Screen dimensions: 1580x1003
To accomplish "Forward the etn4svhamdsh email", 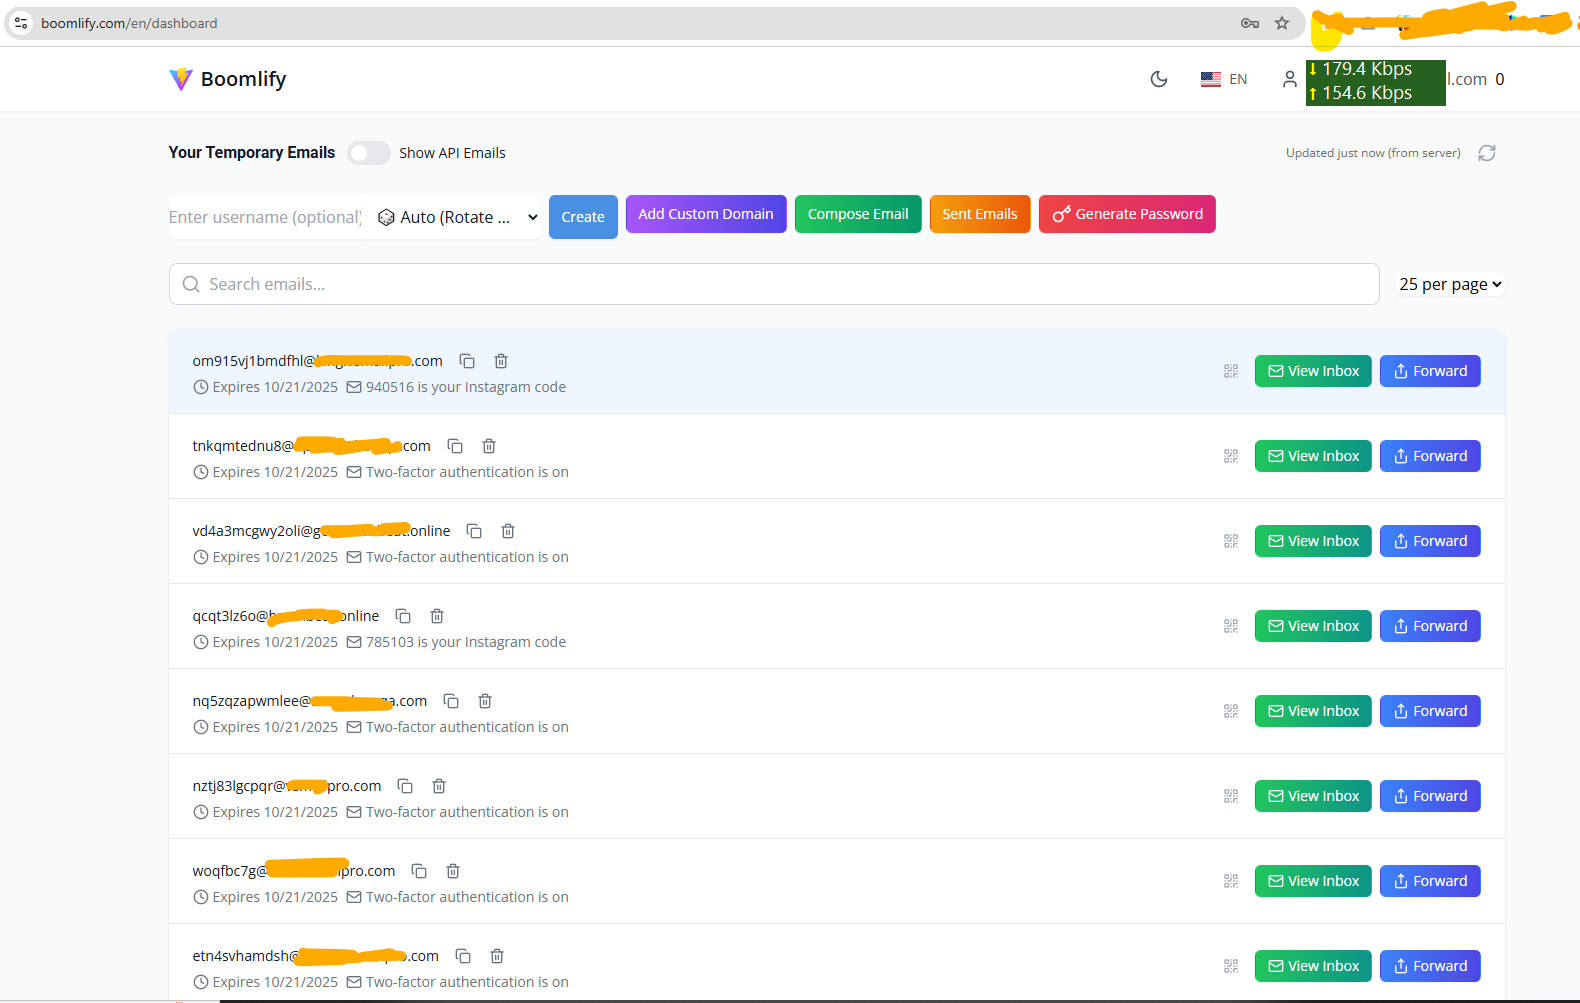I will coord(1430,966).
